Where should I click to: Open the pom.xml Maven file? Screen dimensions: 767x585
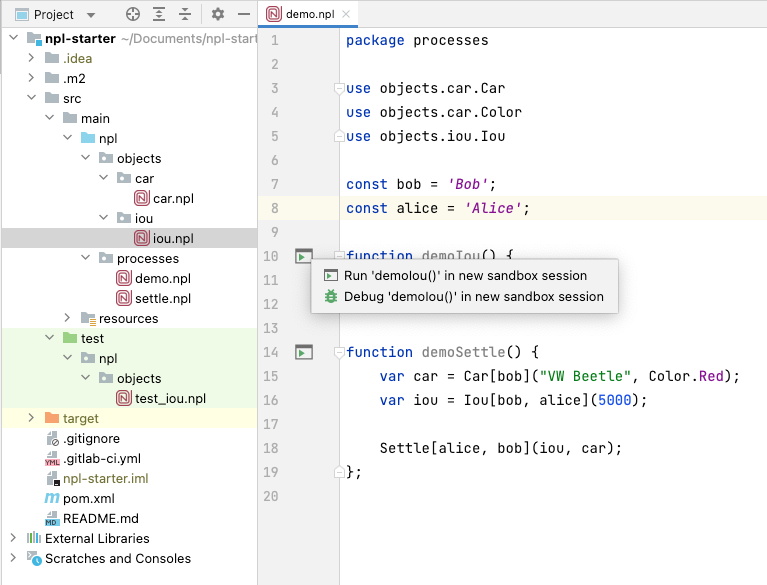pos(90,498)
